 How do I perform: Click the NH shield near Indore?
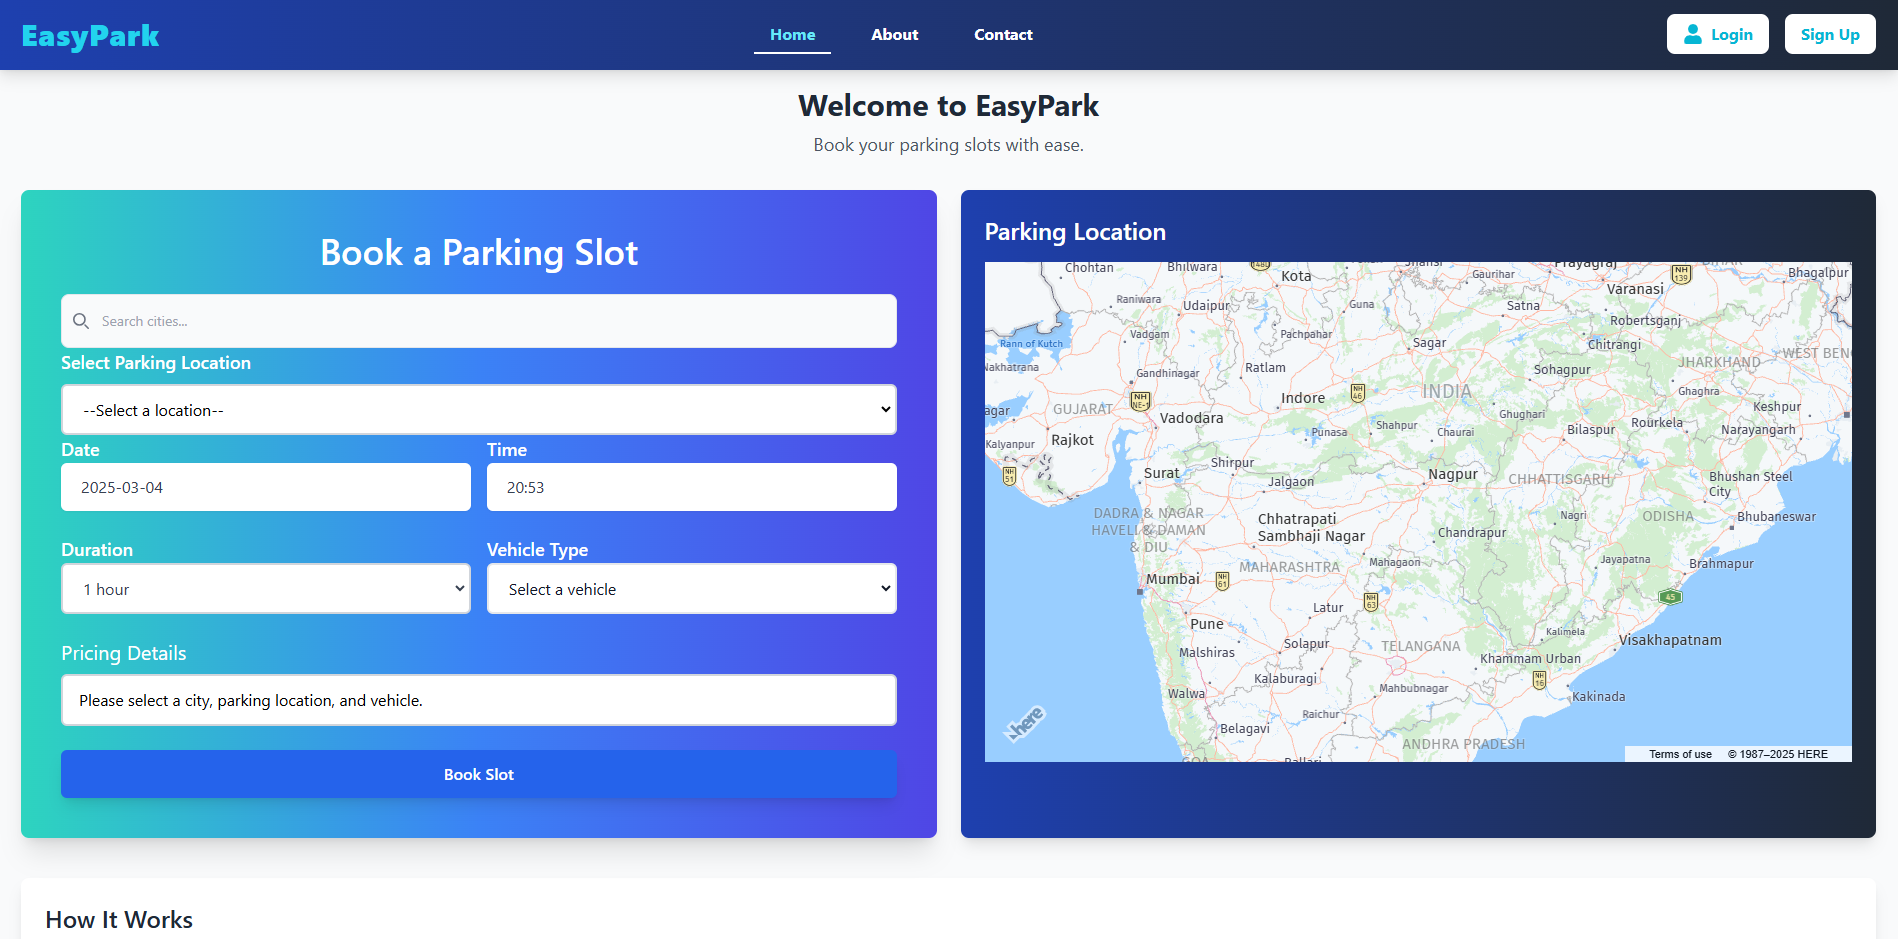tap(1357, 393)
